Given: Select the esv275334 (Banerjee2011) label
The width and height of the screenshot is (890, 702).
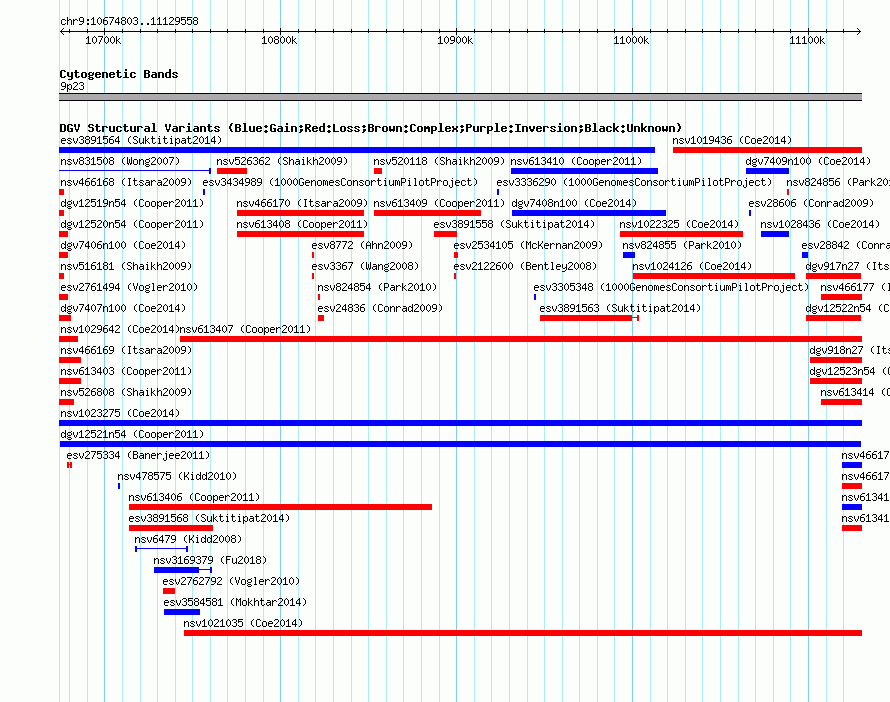Looking at the screenshot, I should pyautogui.click(x=138, y=455).
